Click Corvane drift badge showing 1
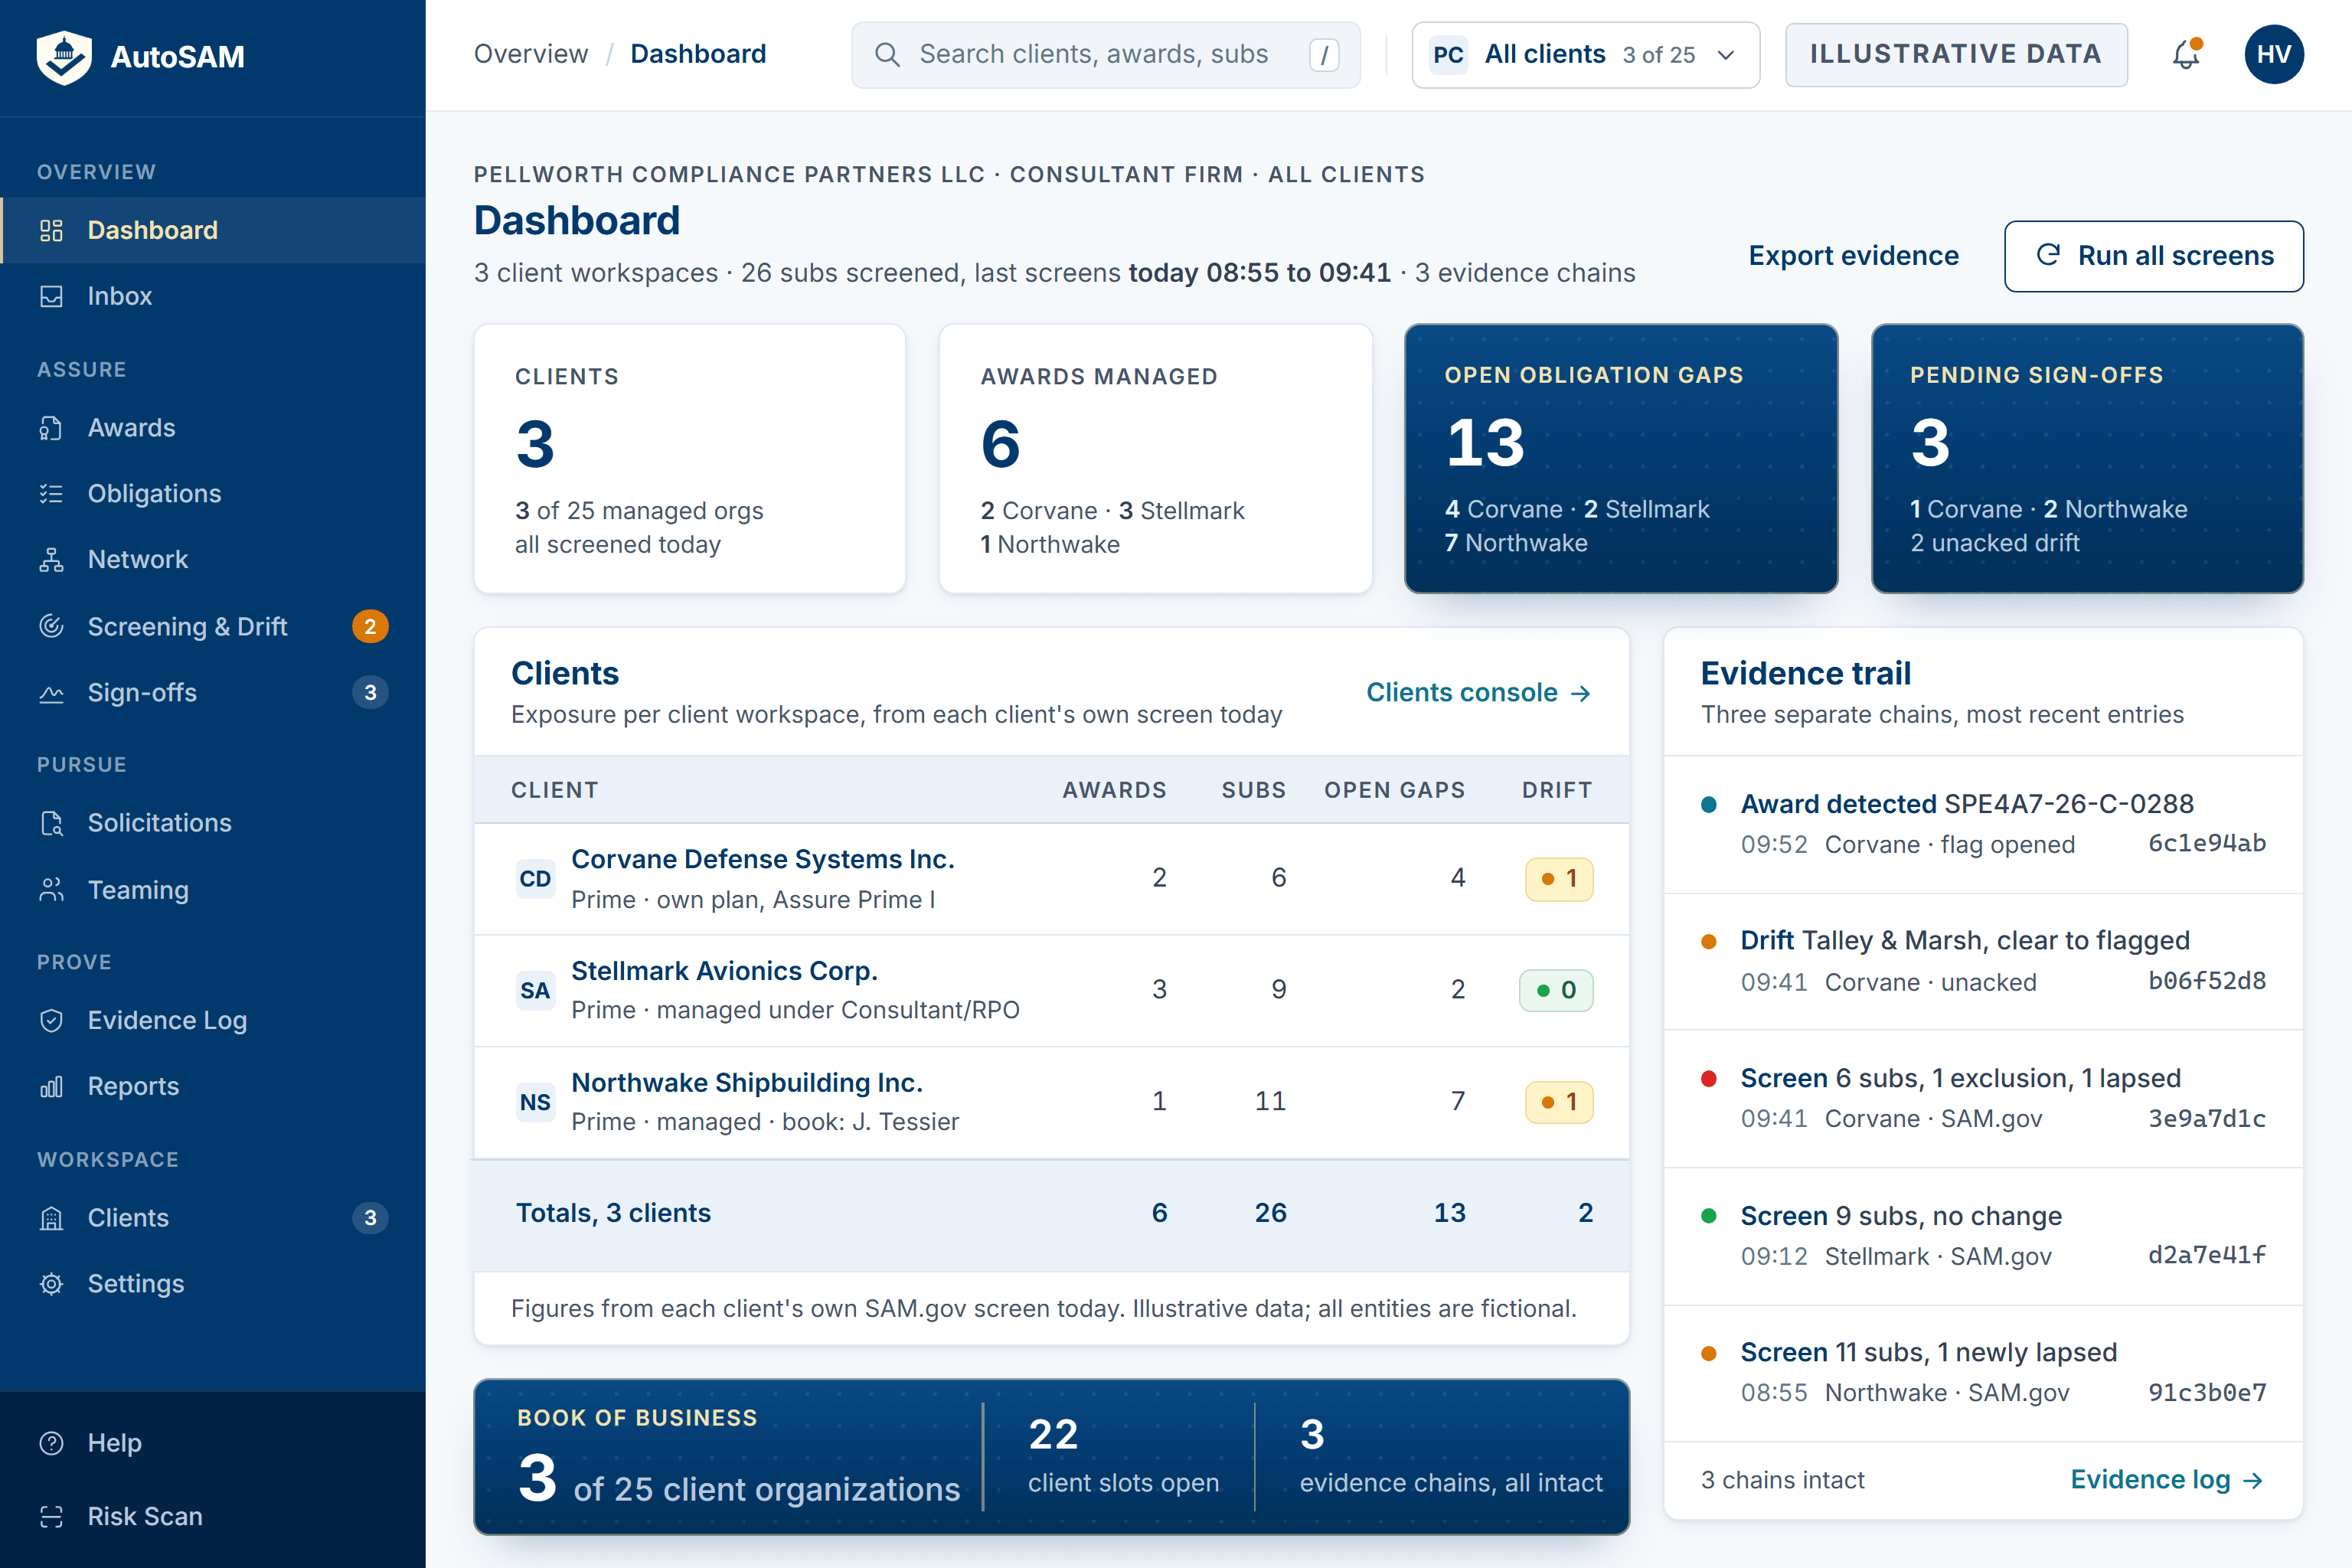 tap(1558, 879)
